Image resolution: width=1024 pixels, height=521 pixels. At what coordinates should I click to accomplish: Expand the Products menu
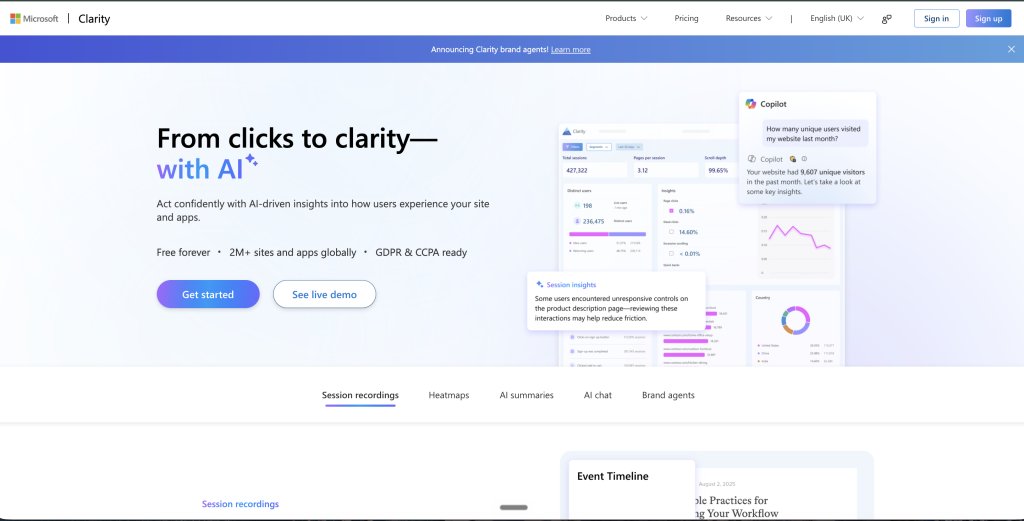(x=626, y=18)
